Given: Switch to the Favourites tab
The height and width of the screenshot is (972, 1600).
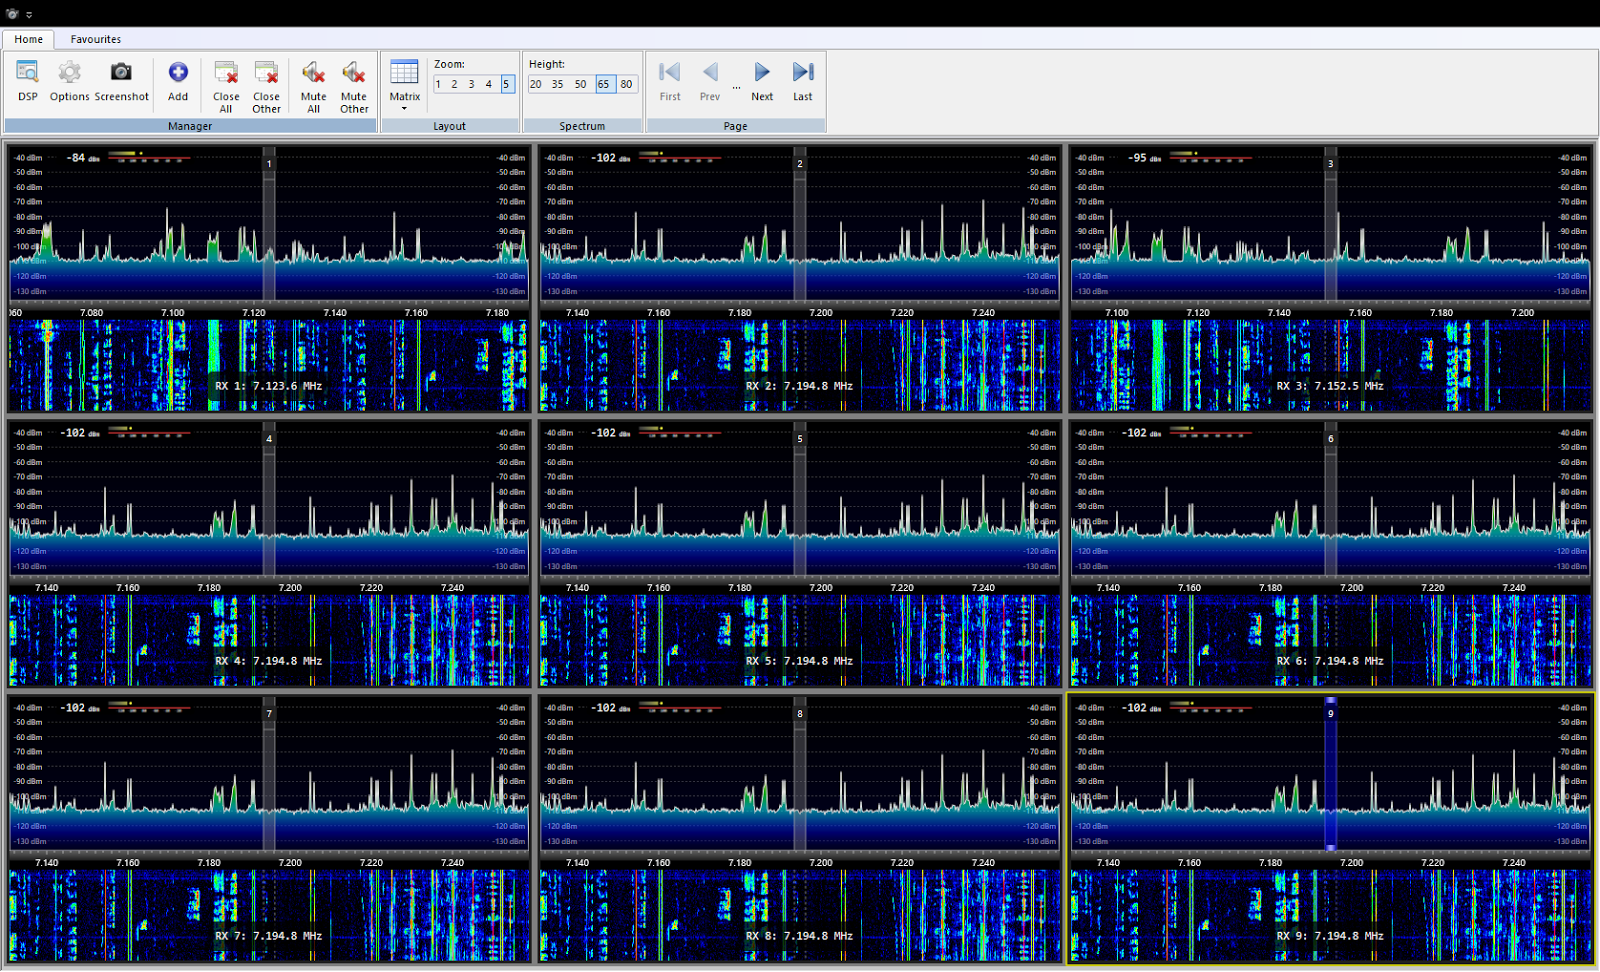Looking at the screenshot, I should [x=95, y=39].
